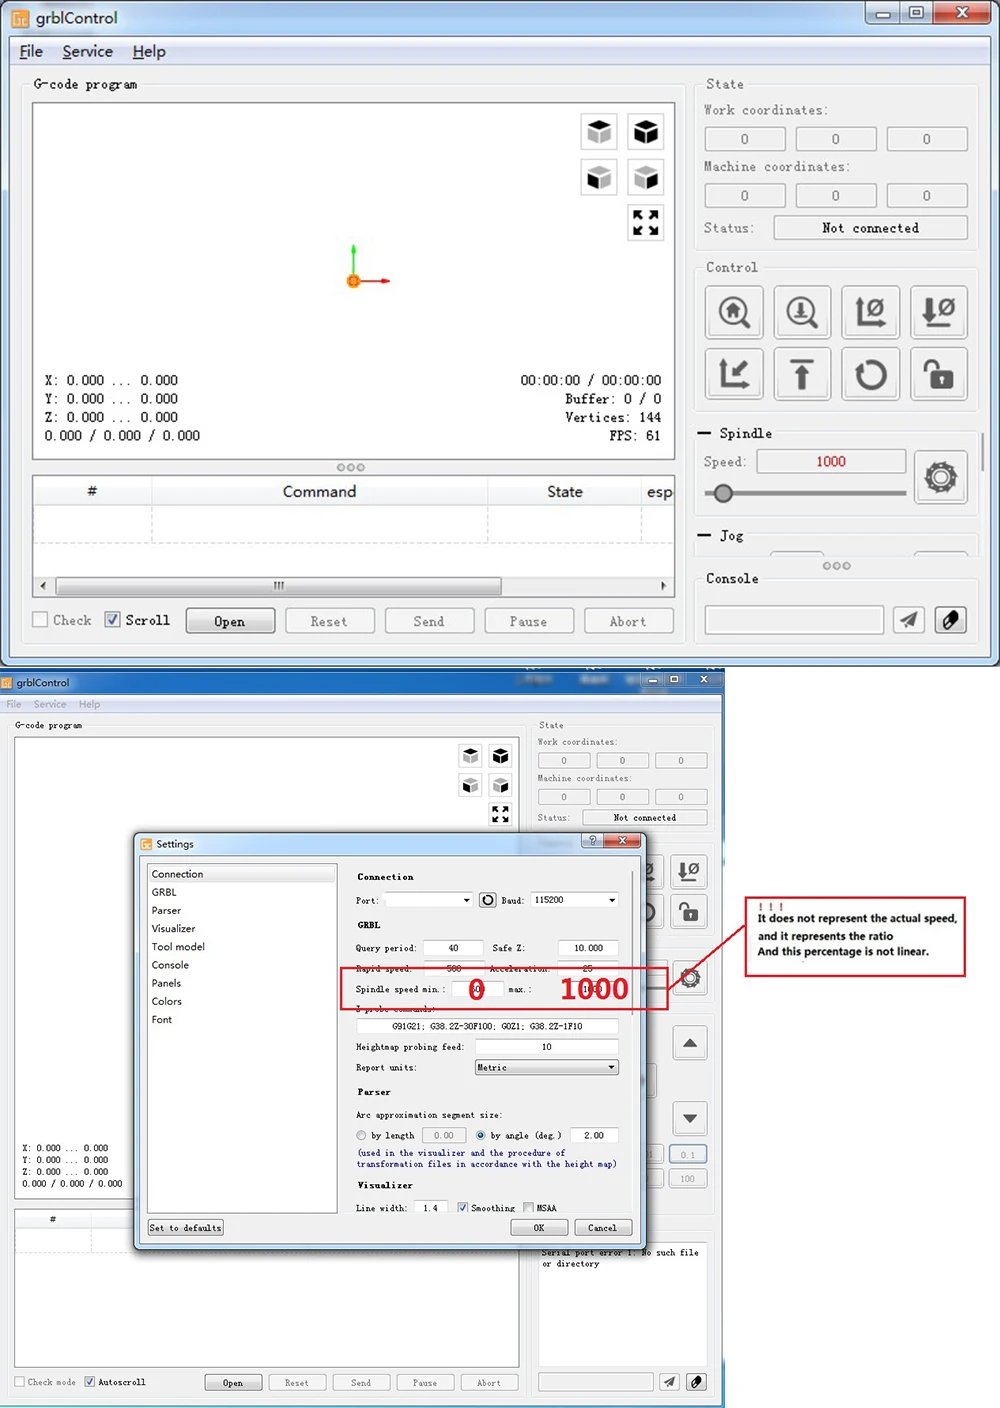Send the console command via paper-plane icon

coord(908,620)
